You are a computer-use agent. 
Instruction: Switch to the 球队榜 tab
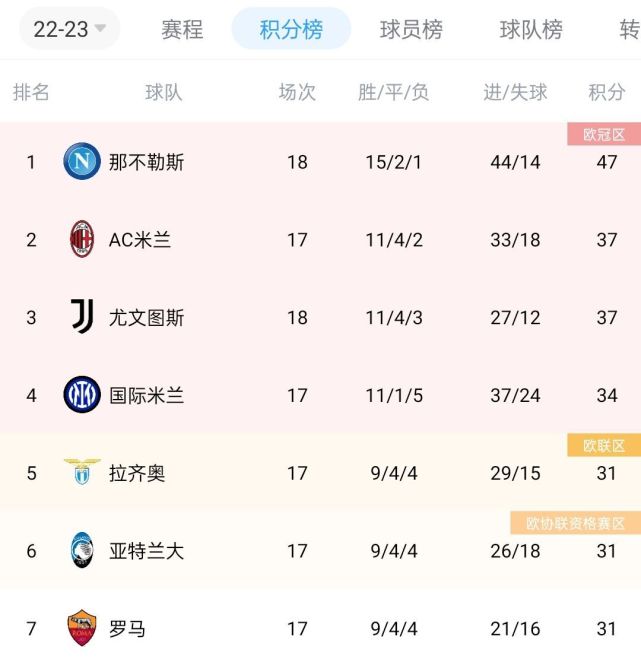click(531, 29)
